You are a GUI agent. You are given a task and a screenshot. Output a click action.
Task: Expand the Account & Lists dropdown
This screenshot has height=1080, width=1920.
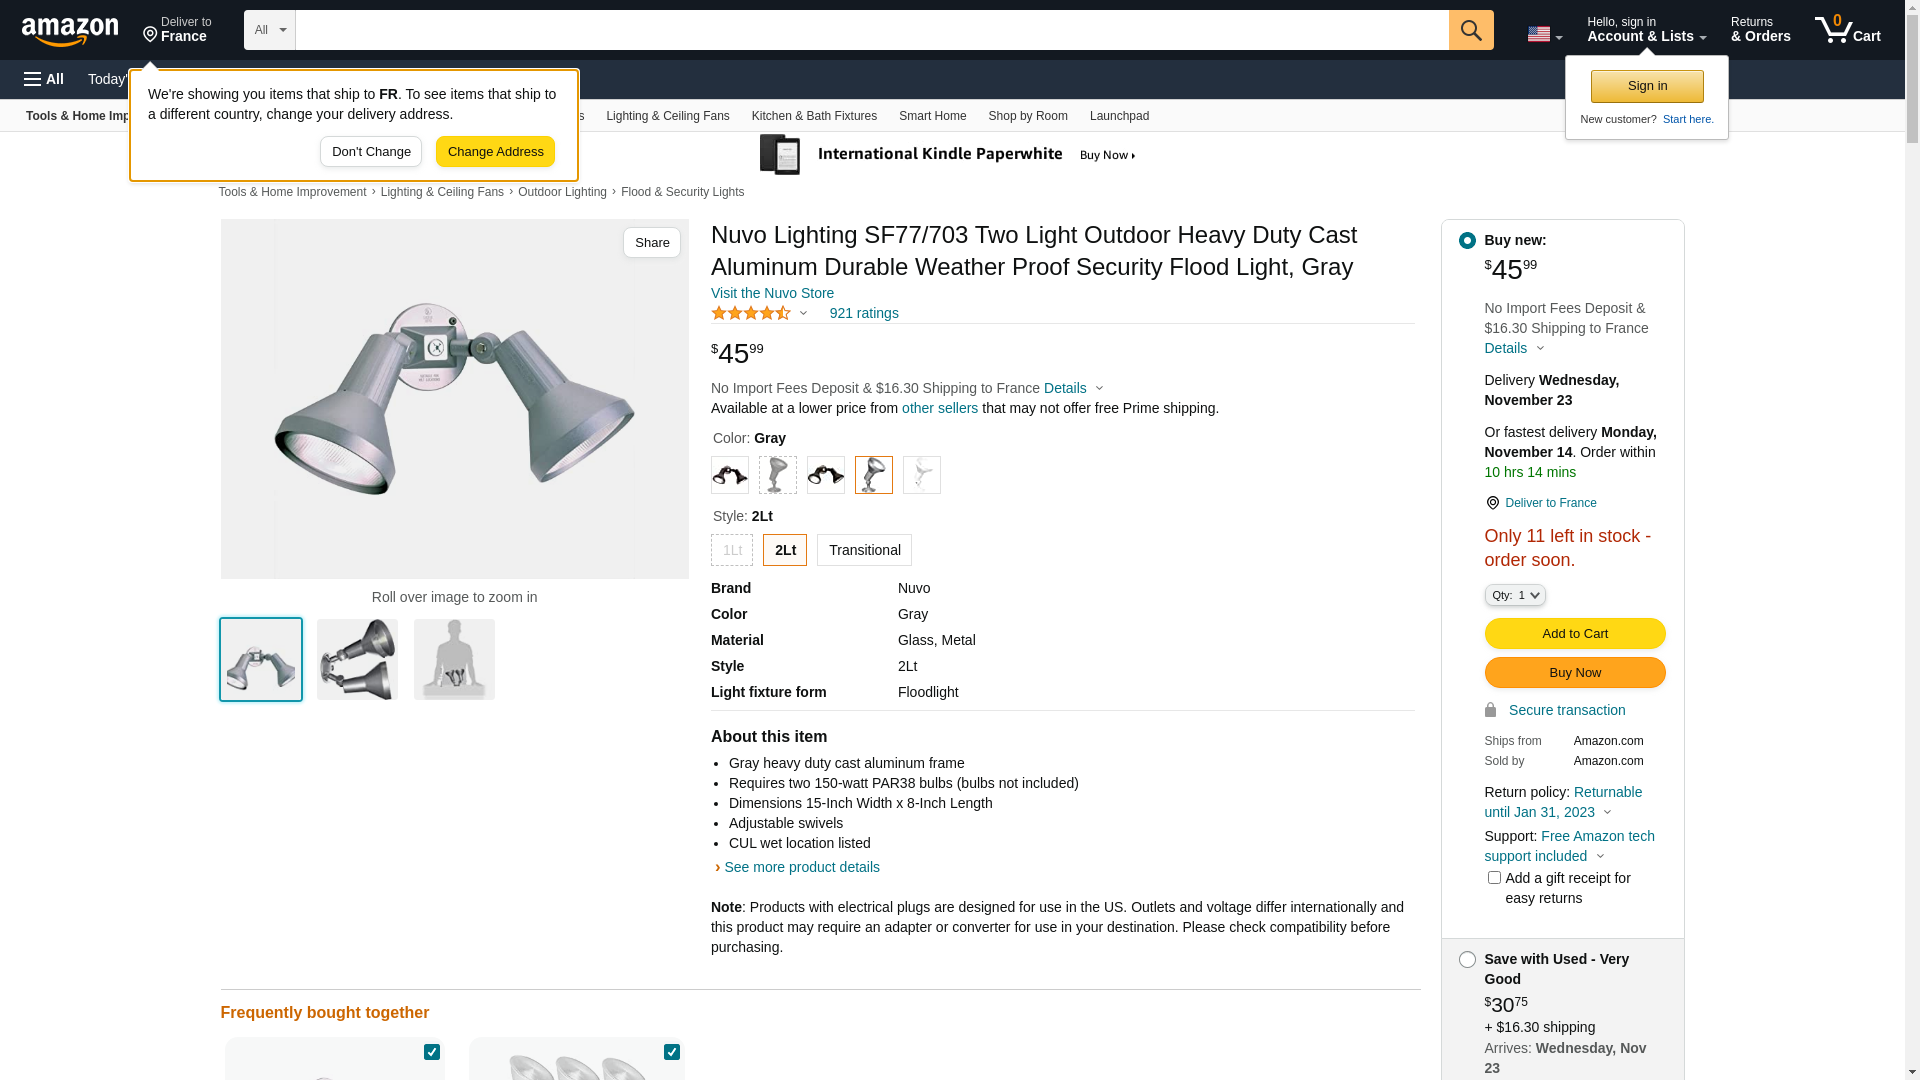click(x=1646, y=30)
